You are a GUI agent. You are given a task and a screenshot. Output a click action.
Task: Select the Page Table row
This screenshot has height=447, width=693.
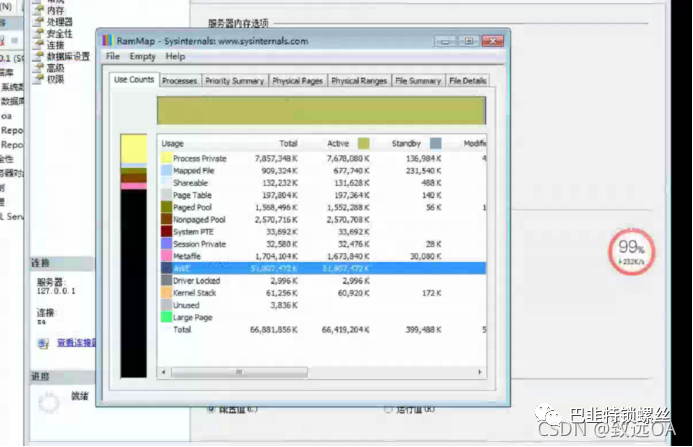(x=323, y=195)
